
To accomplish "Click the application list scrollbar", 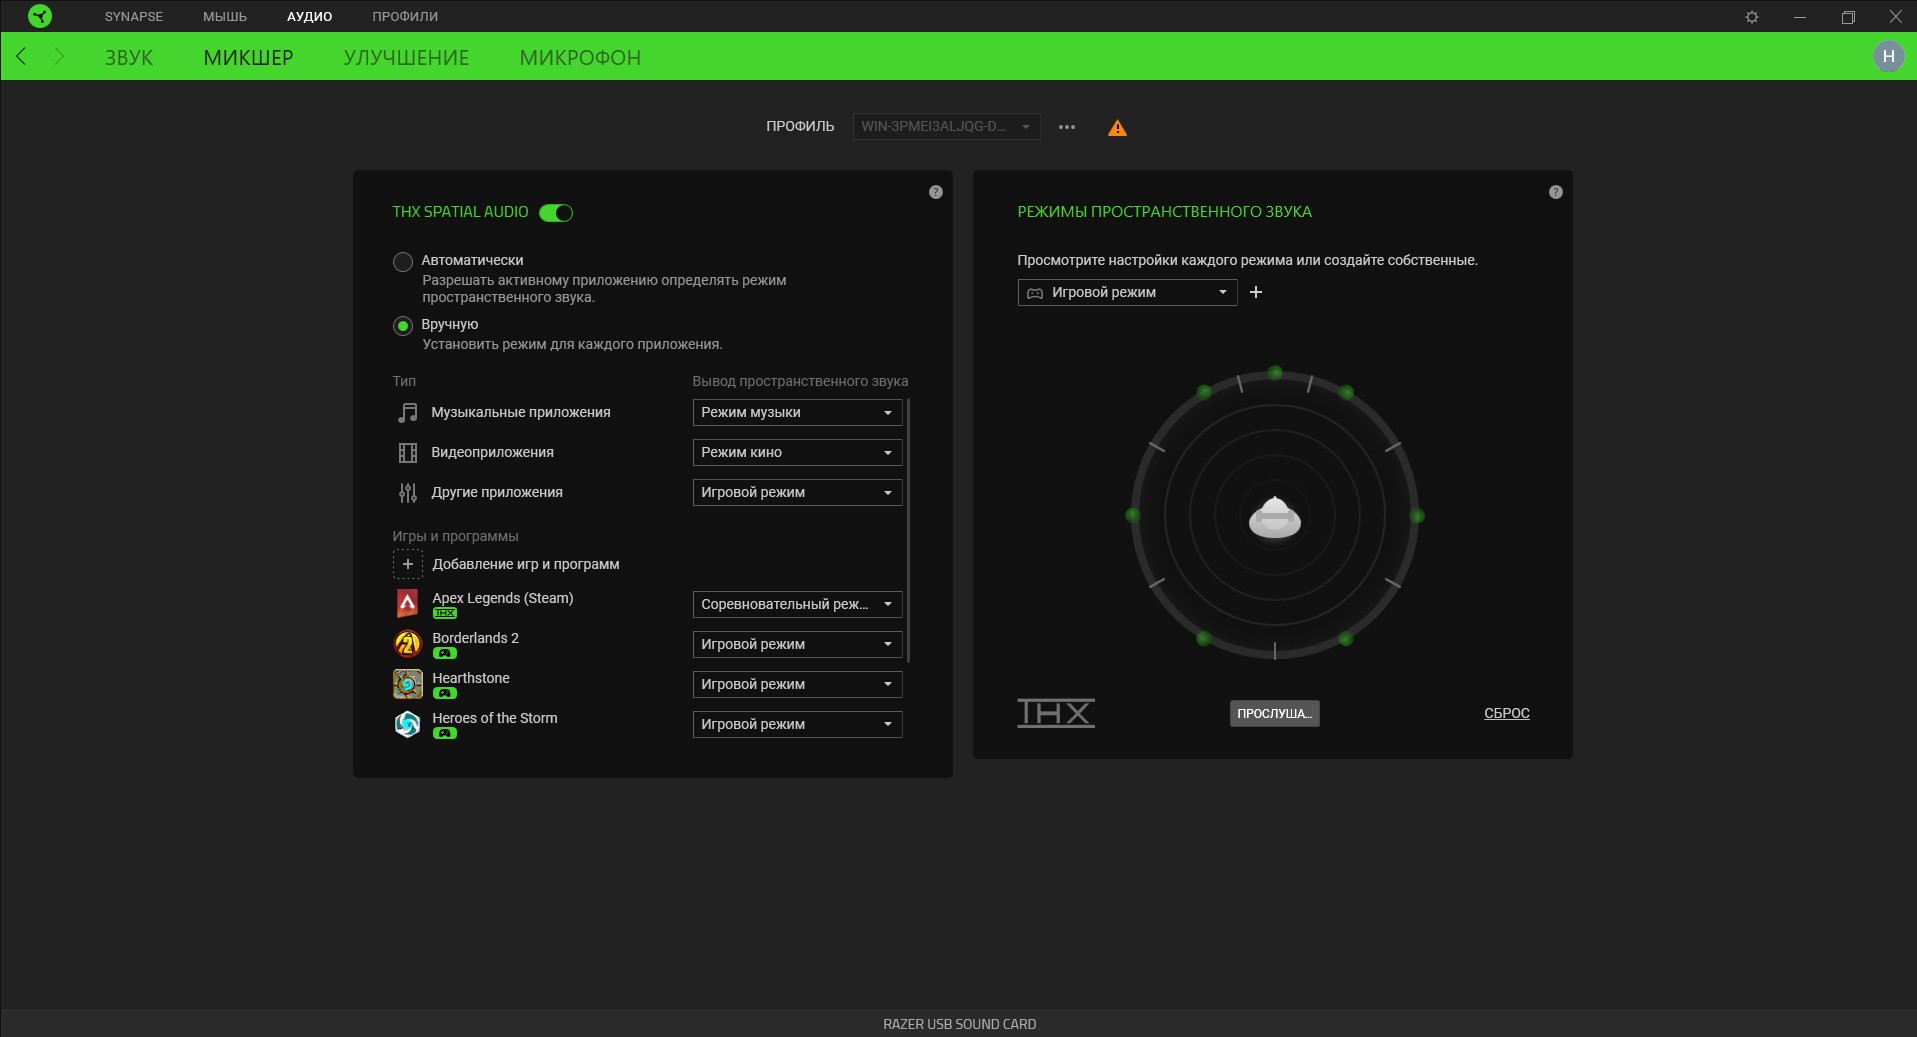I will [x=909, y=530].
